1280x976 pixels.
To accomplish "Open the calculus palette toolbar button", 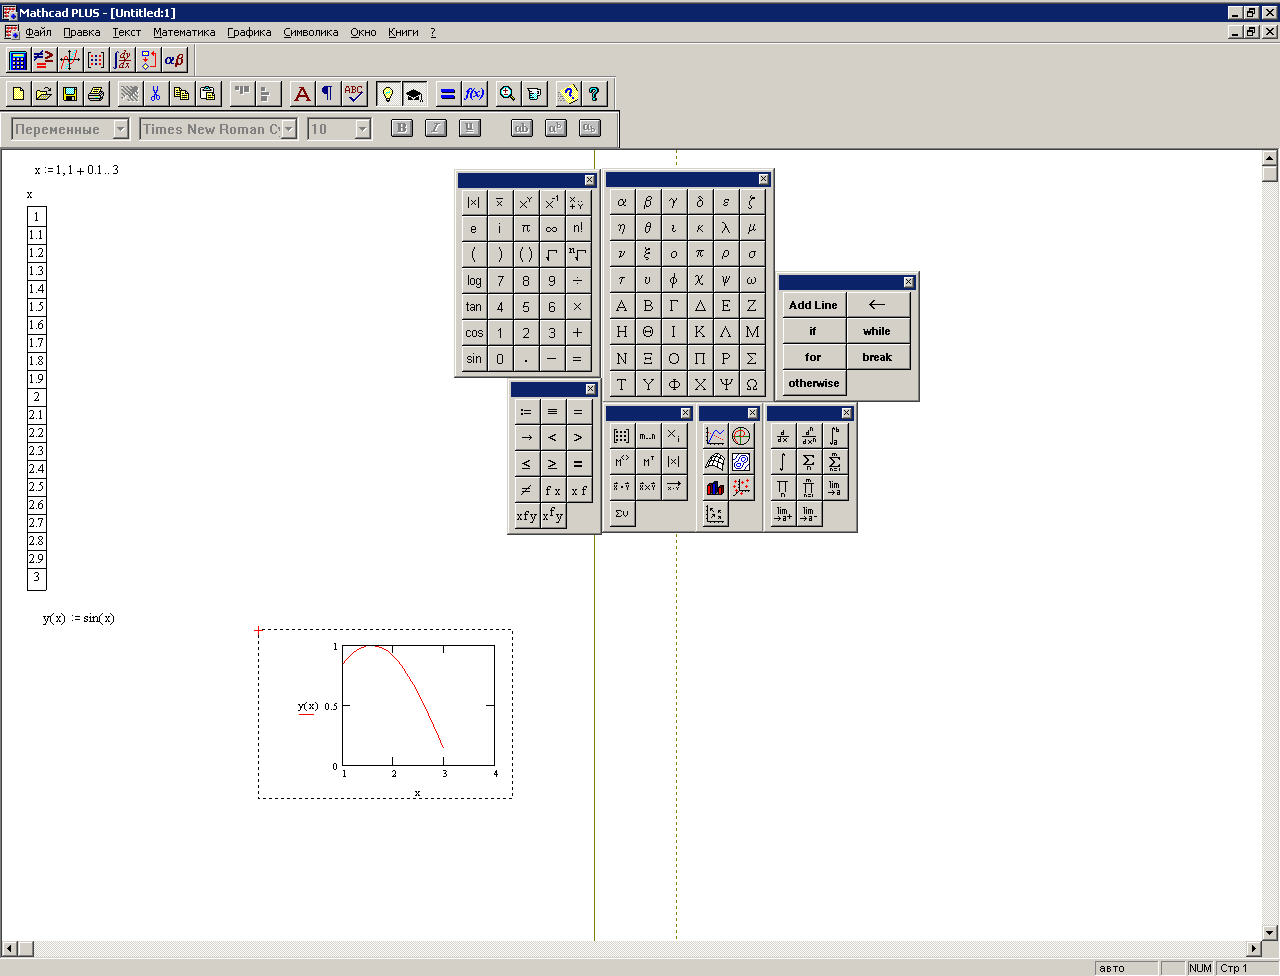I will [x=122, y=60].
